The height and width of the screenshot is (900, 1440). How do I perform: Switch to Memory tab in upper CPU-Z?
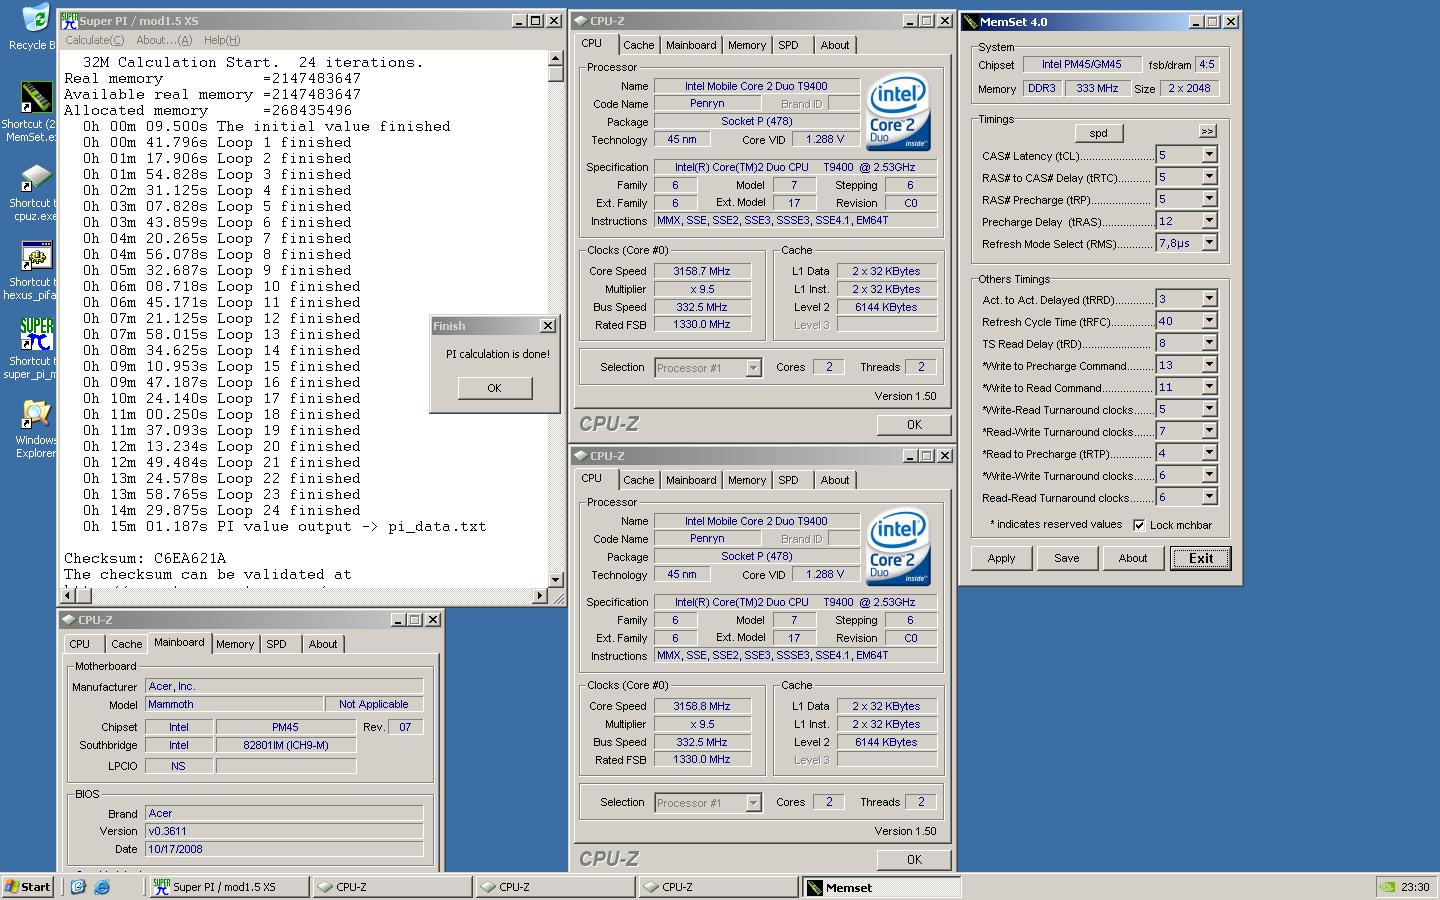747,45
